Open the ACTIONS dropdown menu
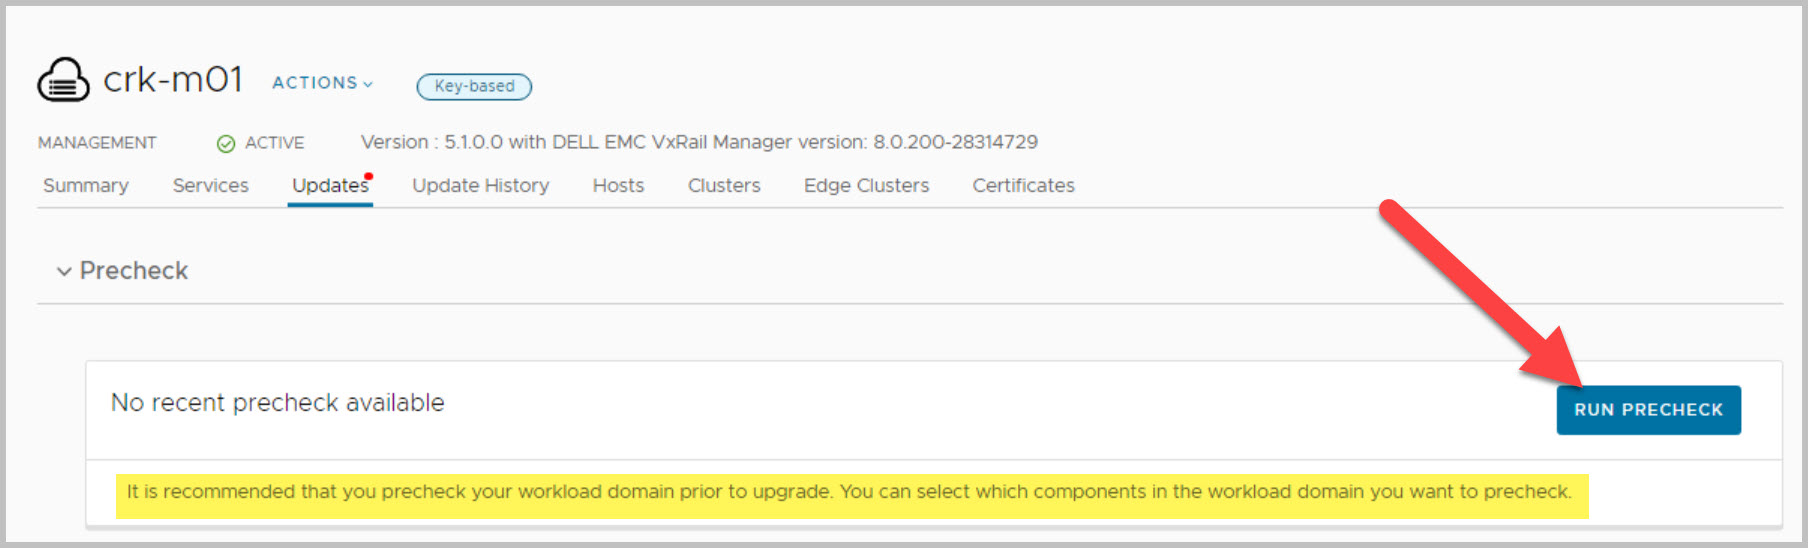1808x548 pixels. [322, 83]
